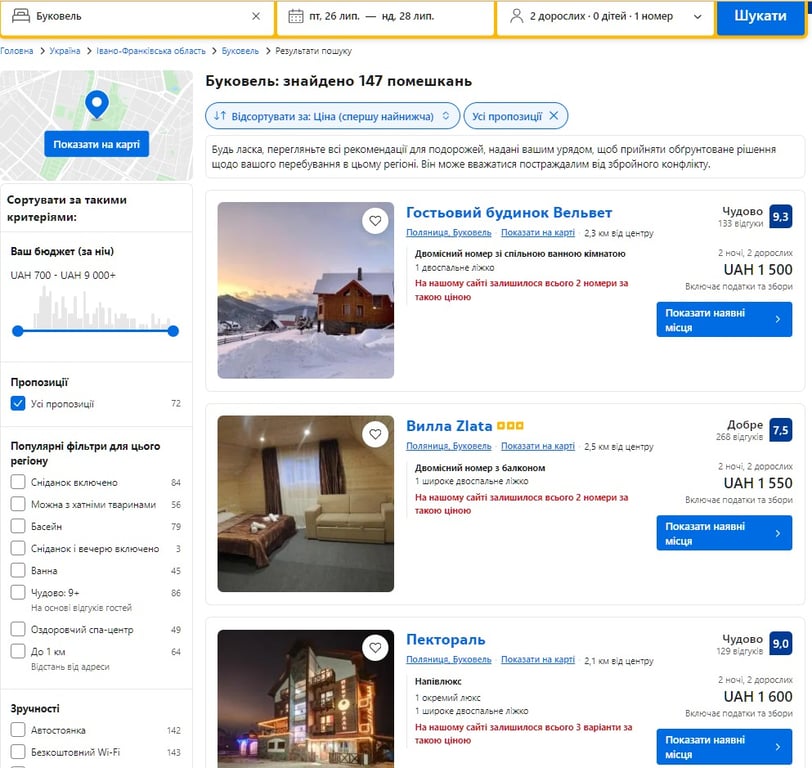Remove the Усі пропозиції filter chip
Image resolution: width=812 pixels, height=768 pixels.
pyautogui.click(x=554, y=116)
